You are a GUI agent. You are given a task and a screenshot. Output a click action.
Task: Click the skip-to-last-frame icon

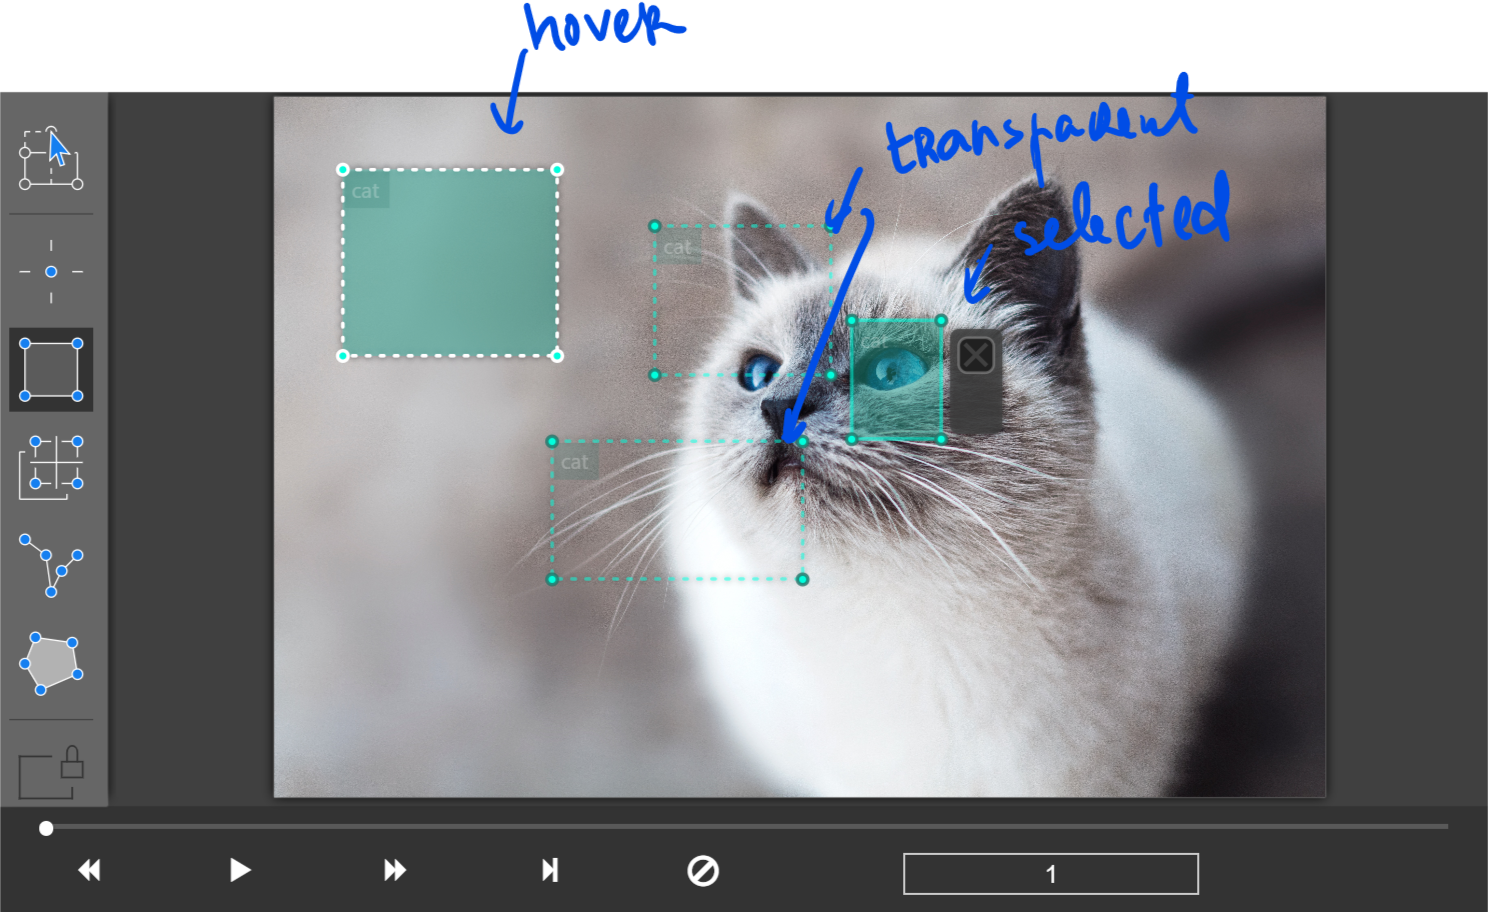[x=549, y=871]
